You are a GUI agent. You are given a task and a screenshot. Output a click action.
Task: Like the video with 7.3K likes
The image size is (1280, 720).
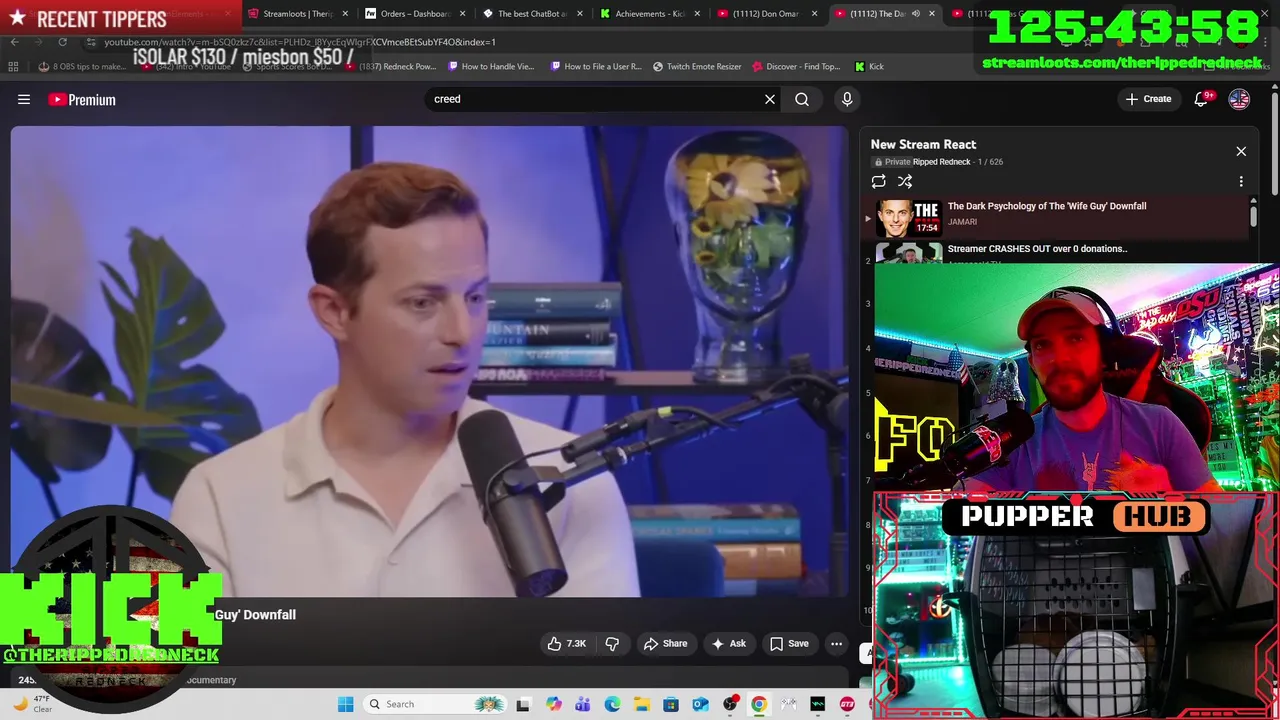pyautogui.click(x=566, y=644)
